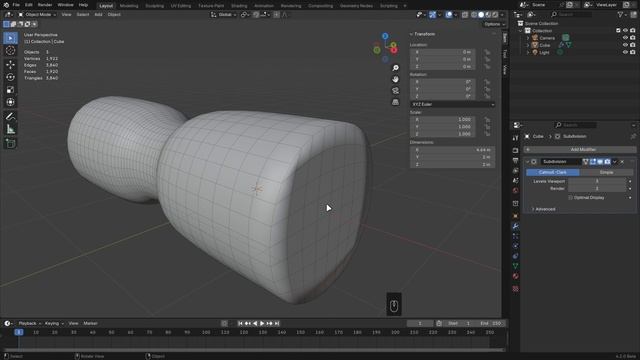The width and height of the screenshot is (640, 360).
Task: Open the Material properties tab icon
Action: tap(516, 276)
